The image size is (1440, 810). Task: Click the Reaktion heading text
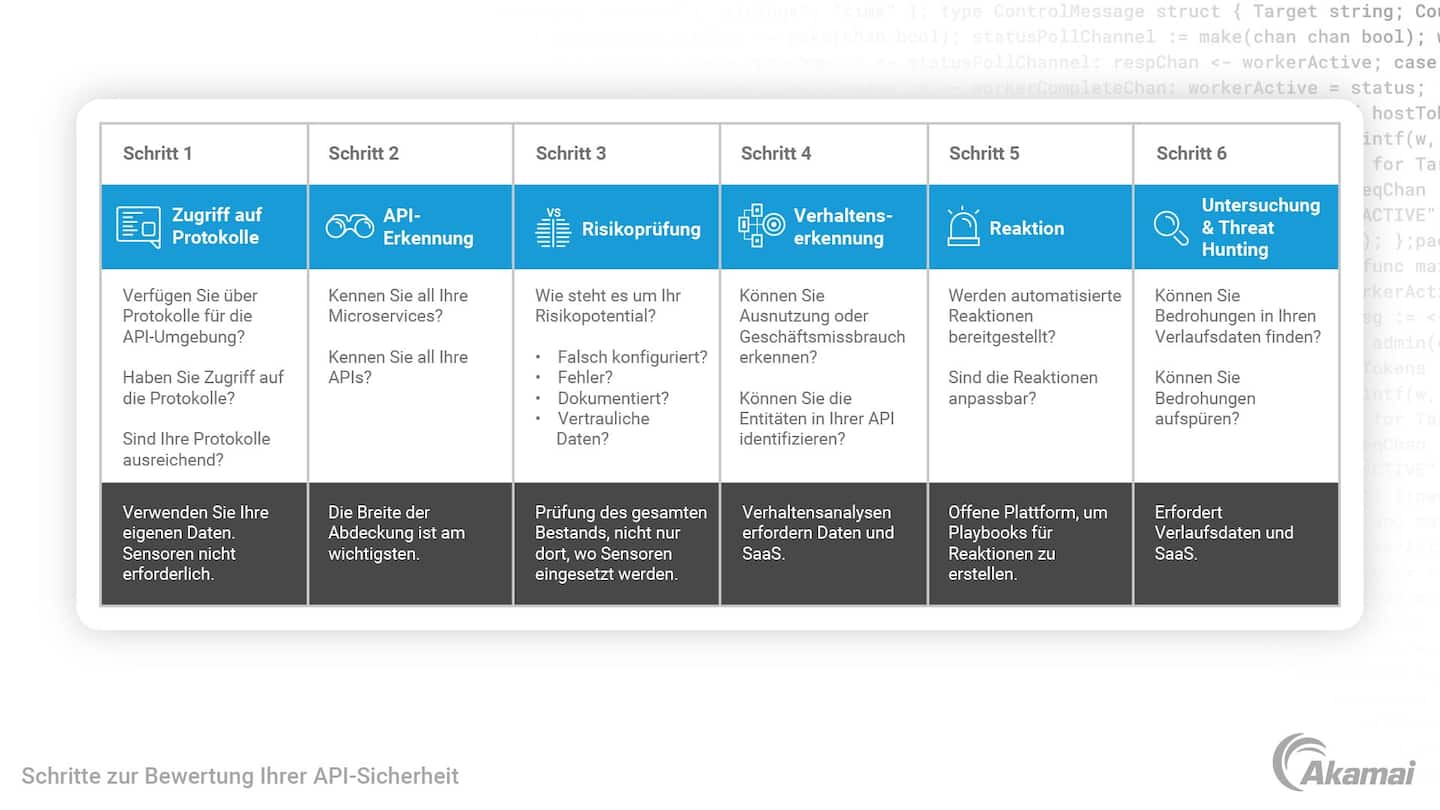click(x=1026, y=228)
